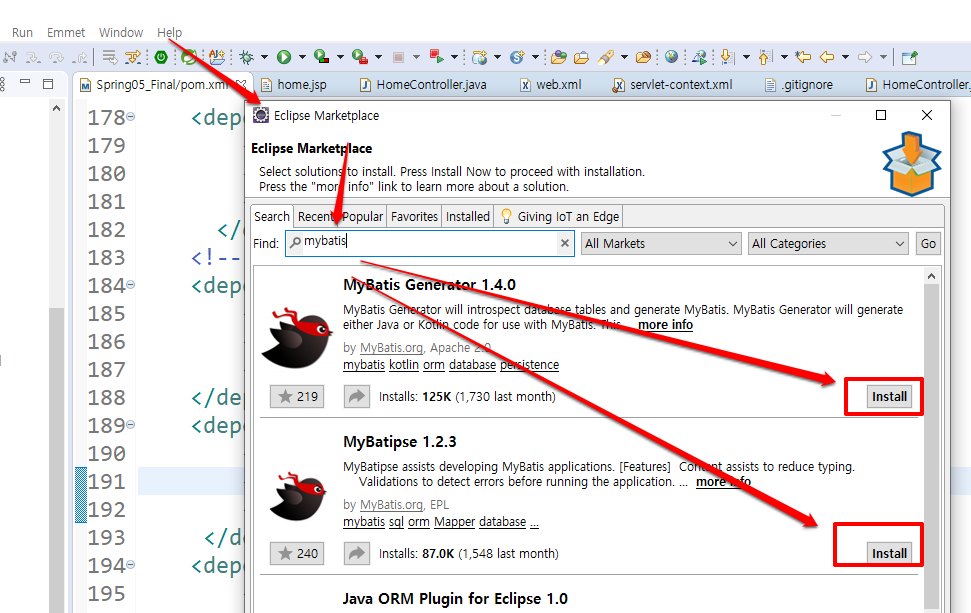Screen dimensions: 971x613
Task: Open the Coverage launch dropdown arrow
Action: coord(340,58)
